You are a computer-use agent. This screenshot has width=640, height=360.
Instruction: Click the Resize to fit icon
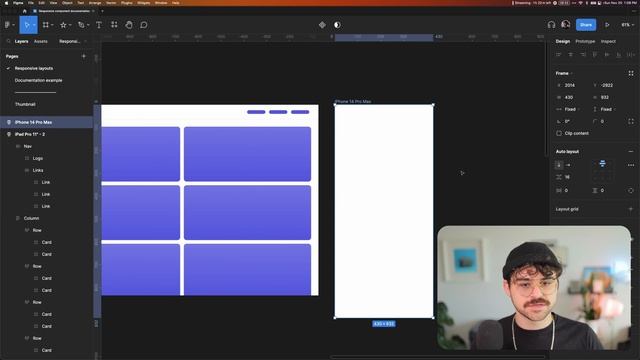click(x=631, y=73)
